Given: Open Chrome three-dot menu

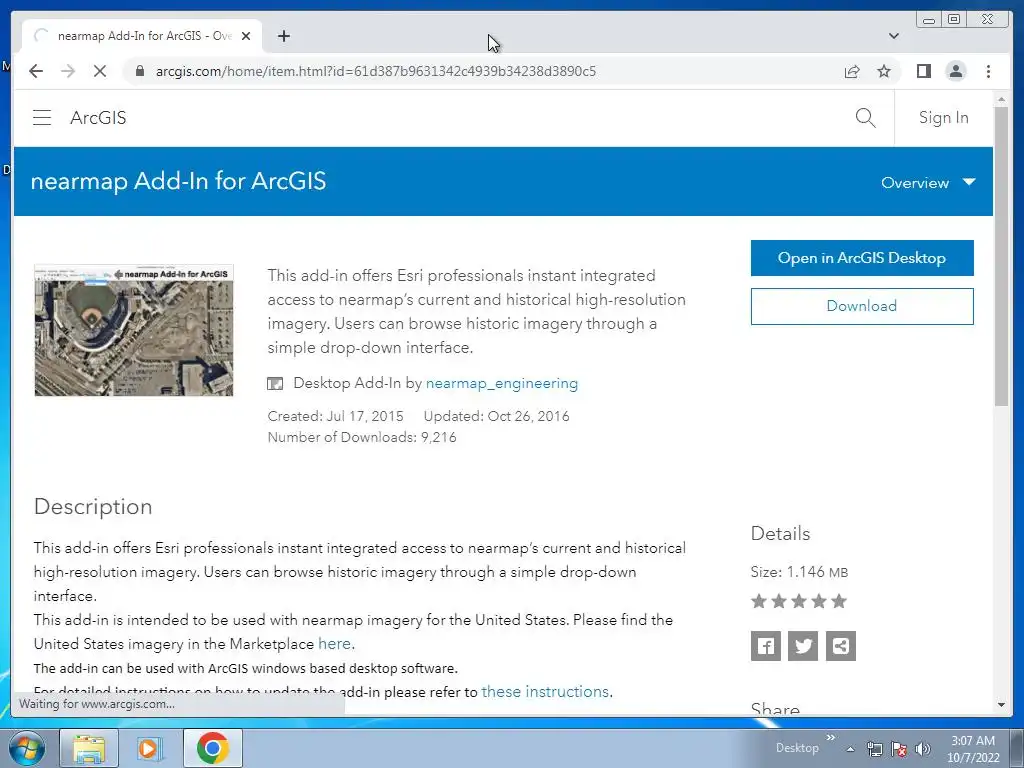Looking at the screenshot, I should point(988,71).
